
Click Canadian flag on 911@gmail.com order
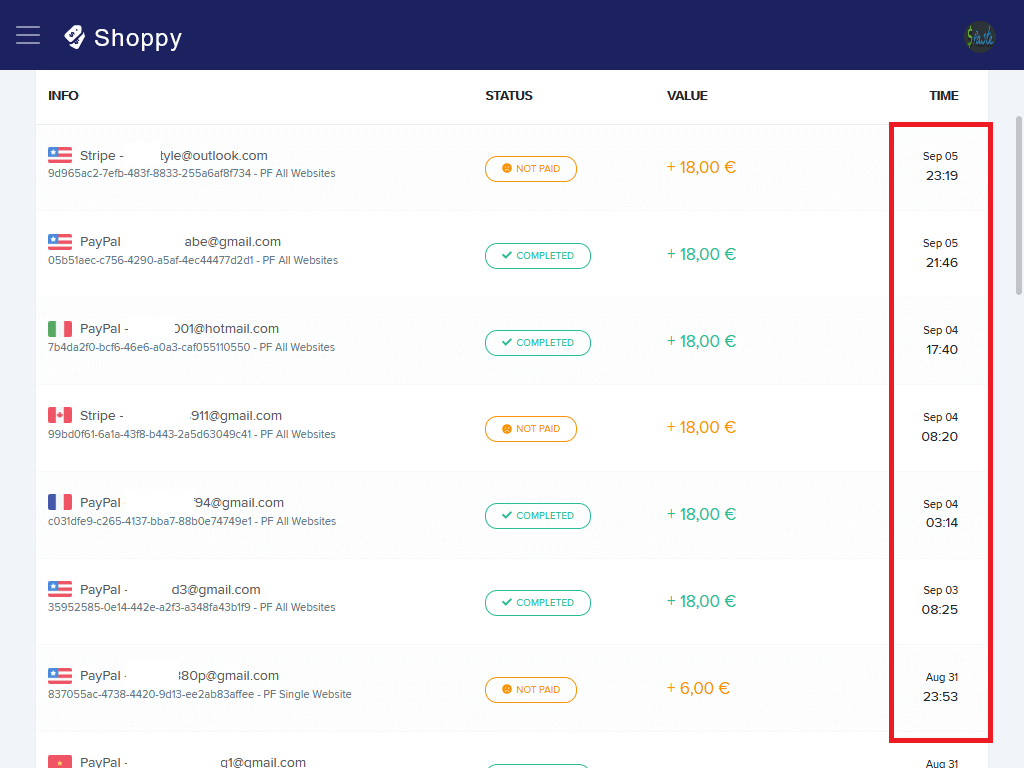pyautogui.click(x=60, y=415)
